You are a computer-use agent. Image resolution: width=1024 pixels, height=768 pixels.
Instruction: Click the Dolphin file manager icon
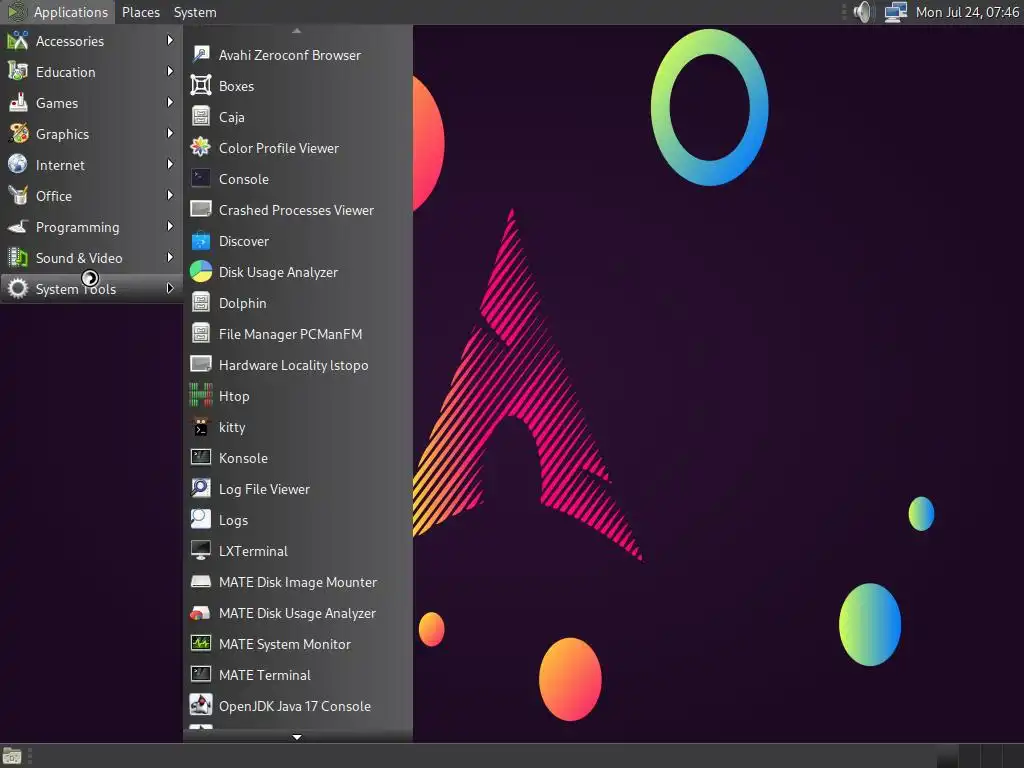click(200, 303)
